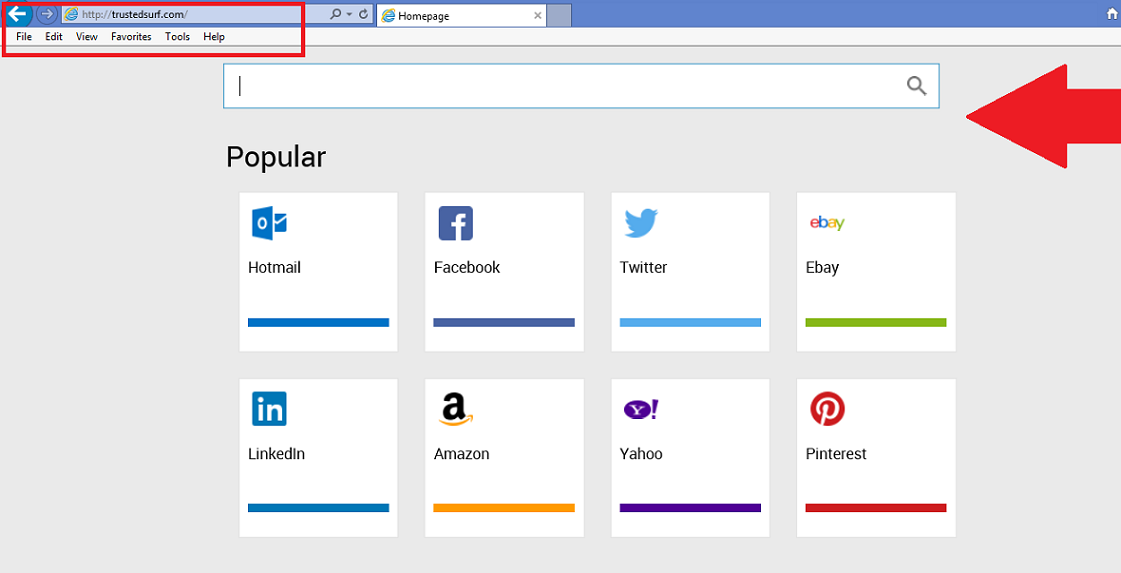
Task: Open the Favorites menu
Action: pos(131,37)
